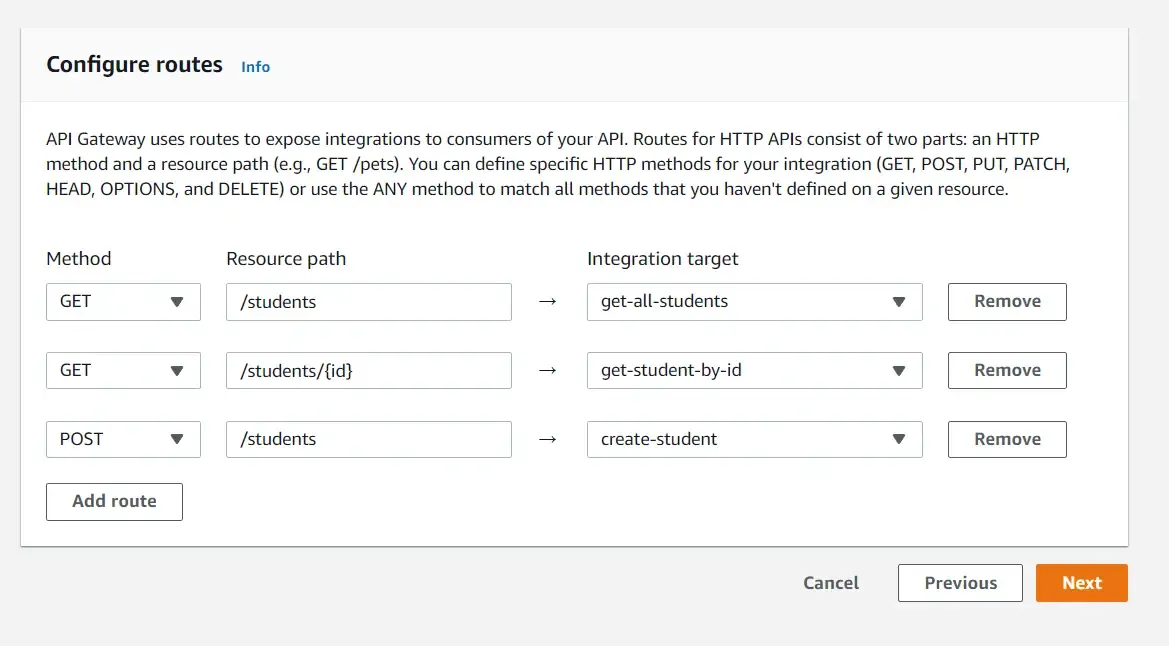Go back using the Previous button

[x=959, y=582]
